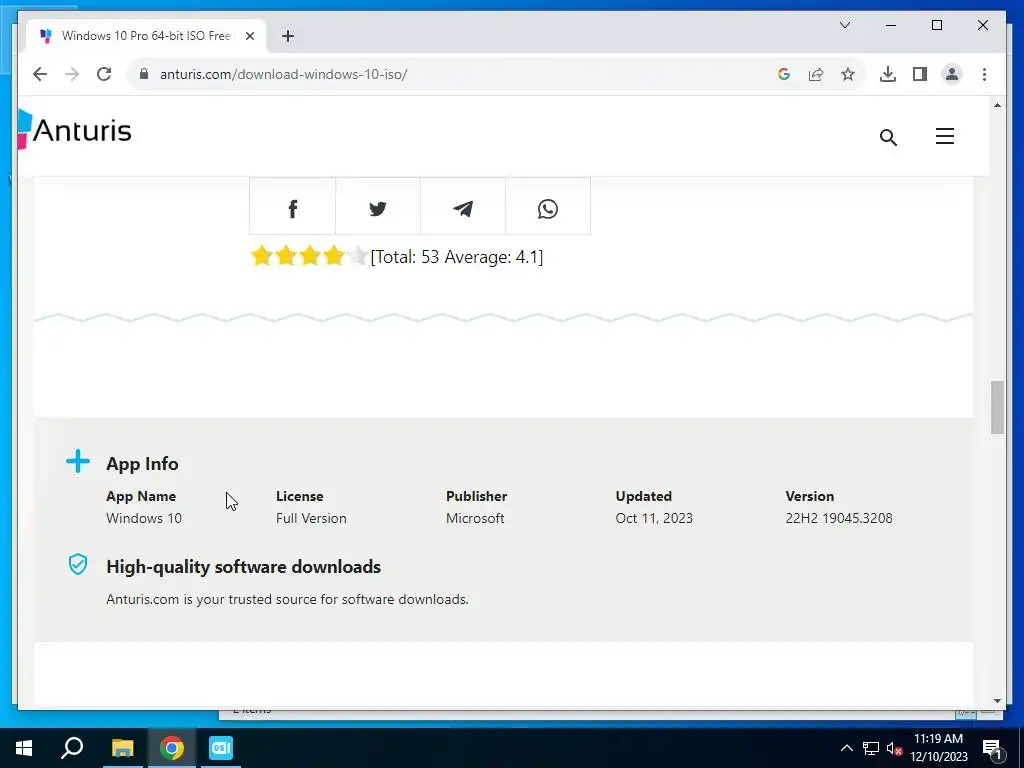Viewport: 1024px width, 768px height.
Task: Click the Full Version license value
Action: 311,519
